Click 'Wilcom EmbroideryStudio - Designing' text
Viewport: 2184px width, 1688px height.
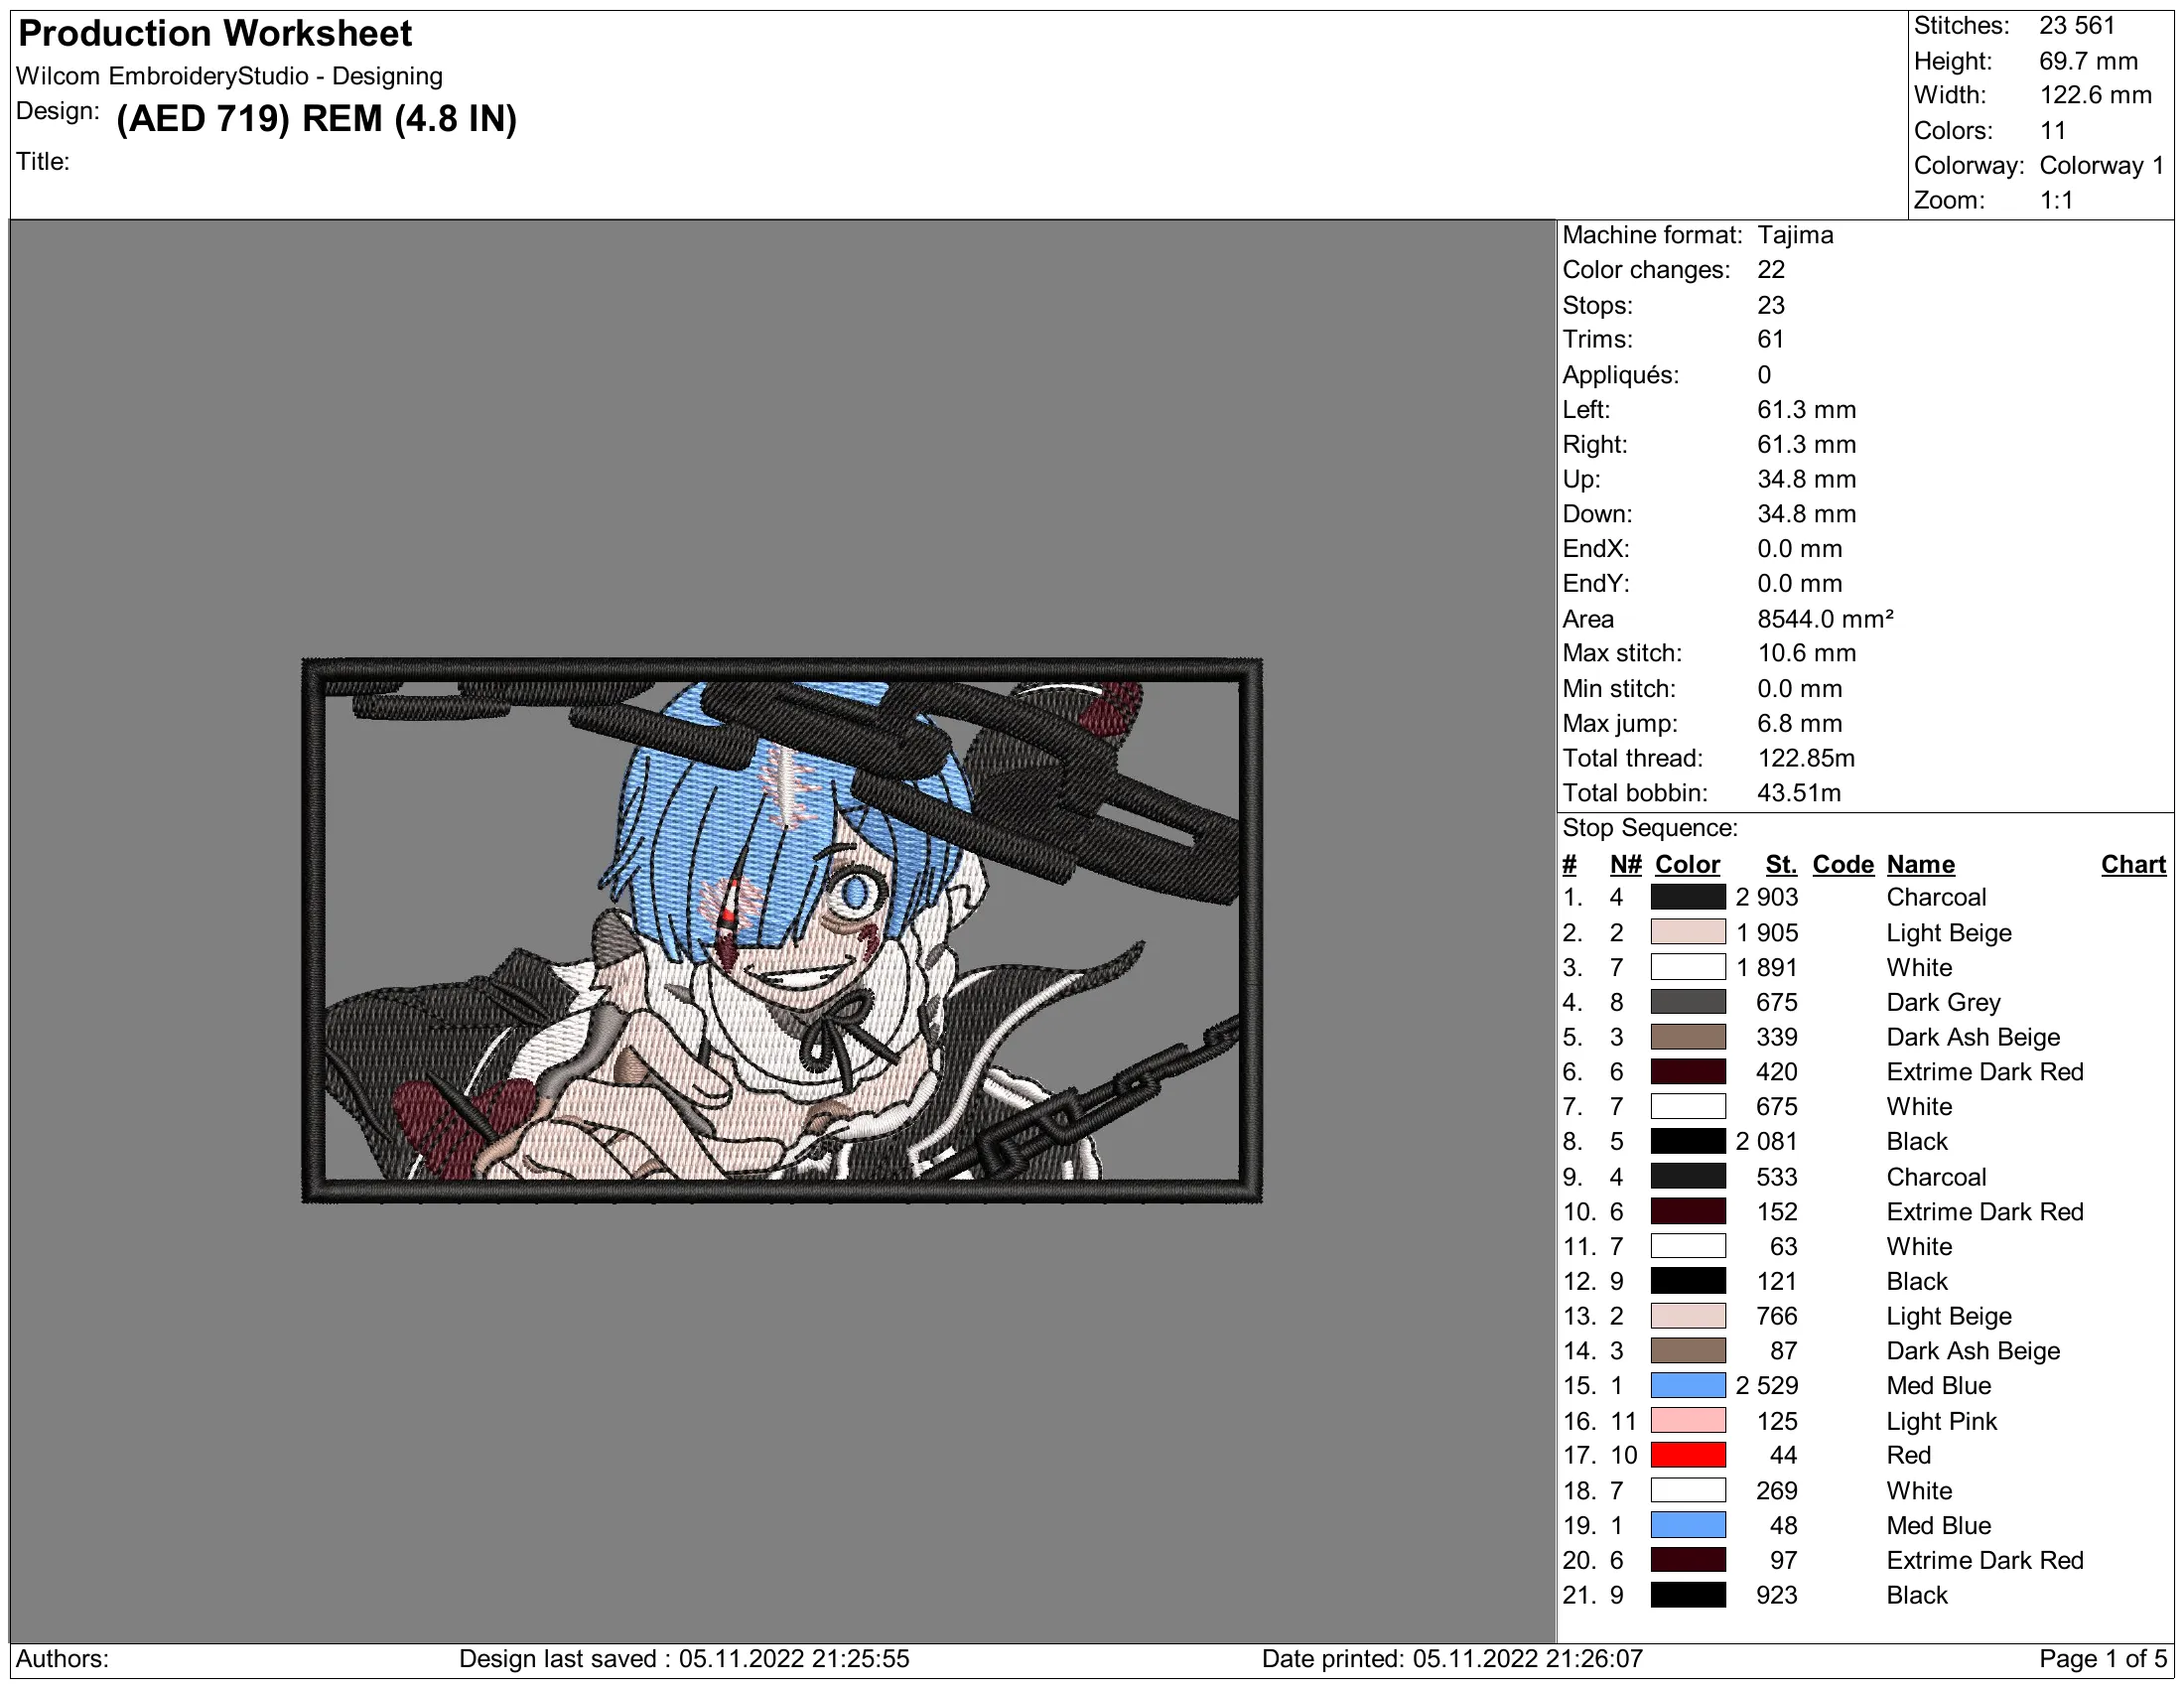click(229, 76)
